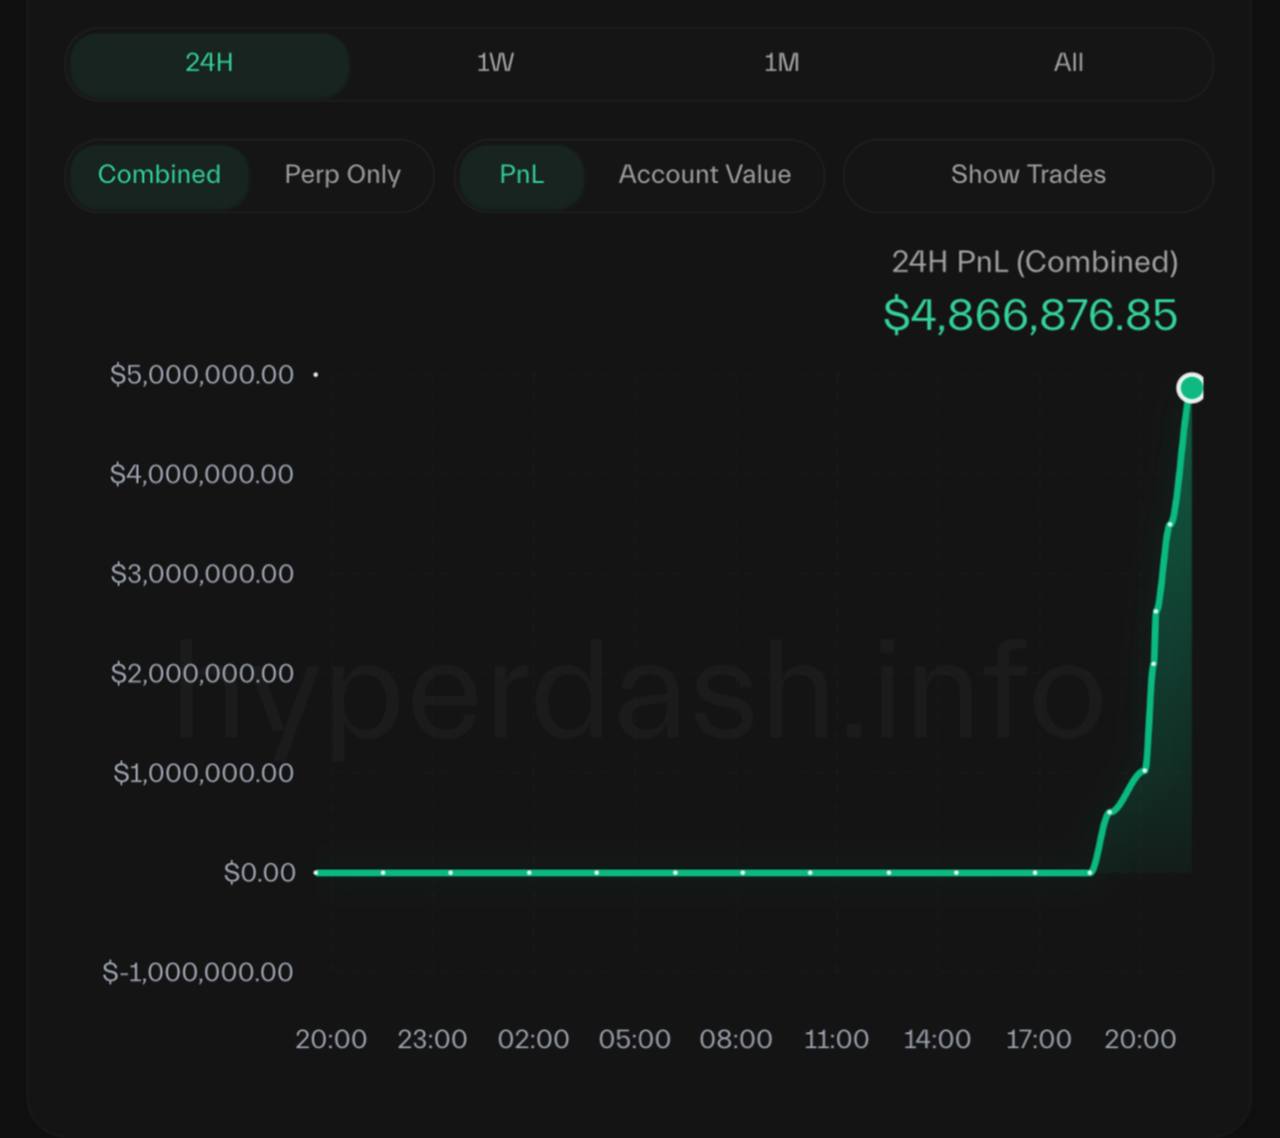This screenshot has width=1280, height=1138.
Task: Select the PnL chart mode
Action: click(x=521, y=175)
